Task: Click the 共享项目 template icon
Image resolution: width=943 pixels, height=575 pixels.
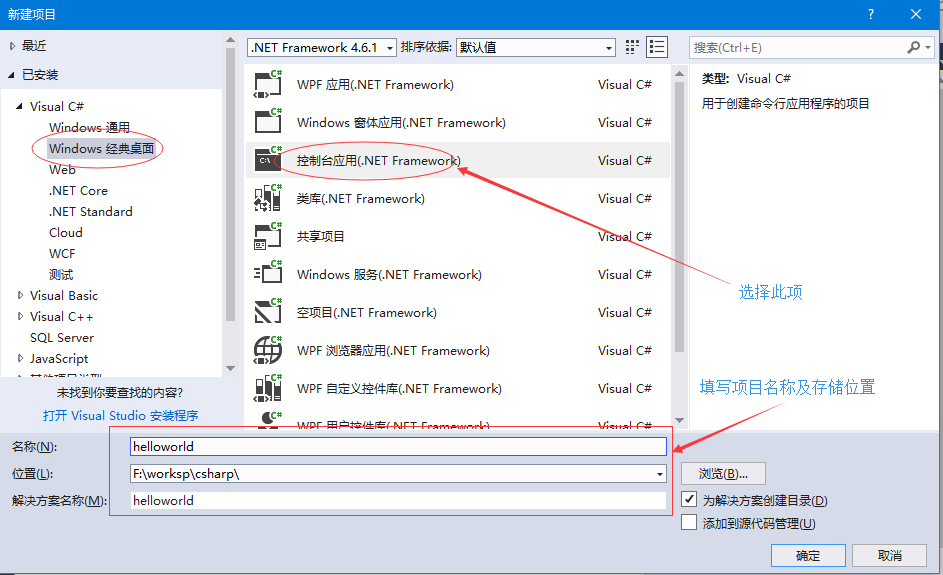Action: click(x=268, y=237)
